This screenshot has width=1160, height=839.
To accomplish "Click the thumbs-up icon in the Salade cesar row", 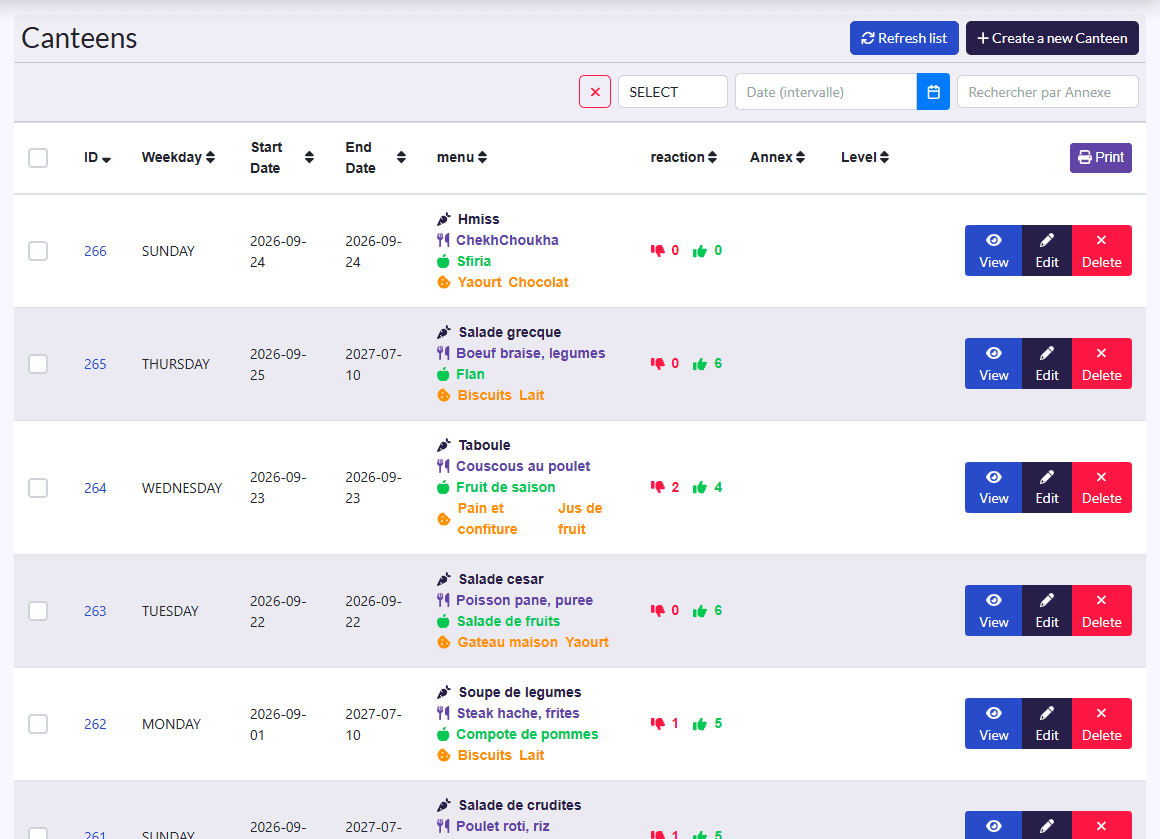I will pos(700,611).
